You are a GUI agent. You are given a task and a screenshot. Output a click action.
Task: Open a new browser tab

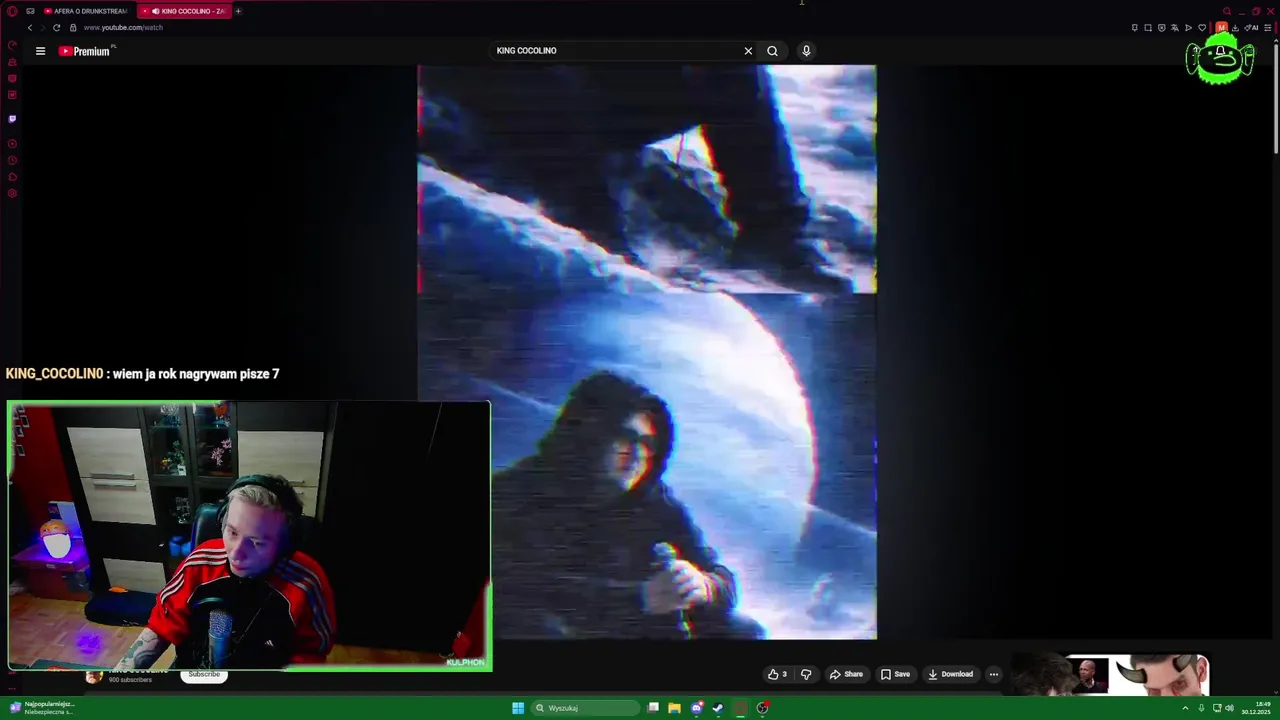point(238,11)
